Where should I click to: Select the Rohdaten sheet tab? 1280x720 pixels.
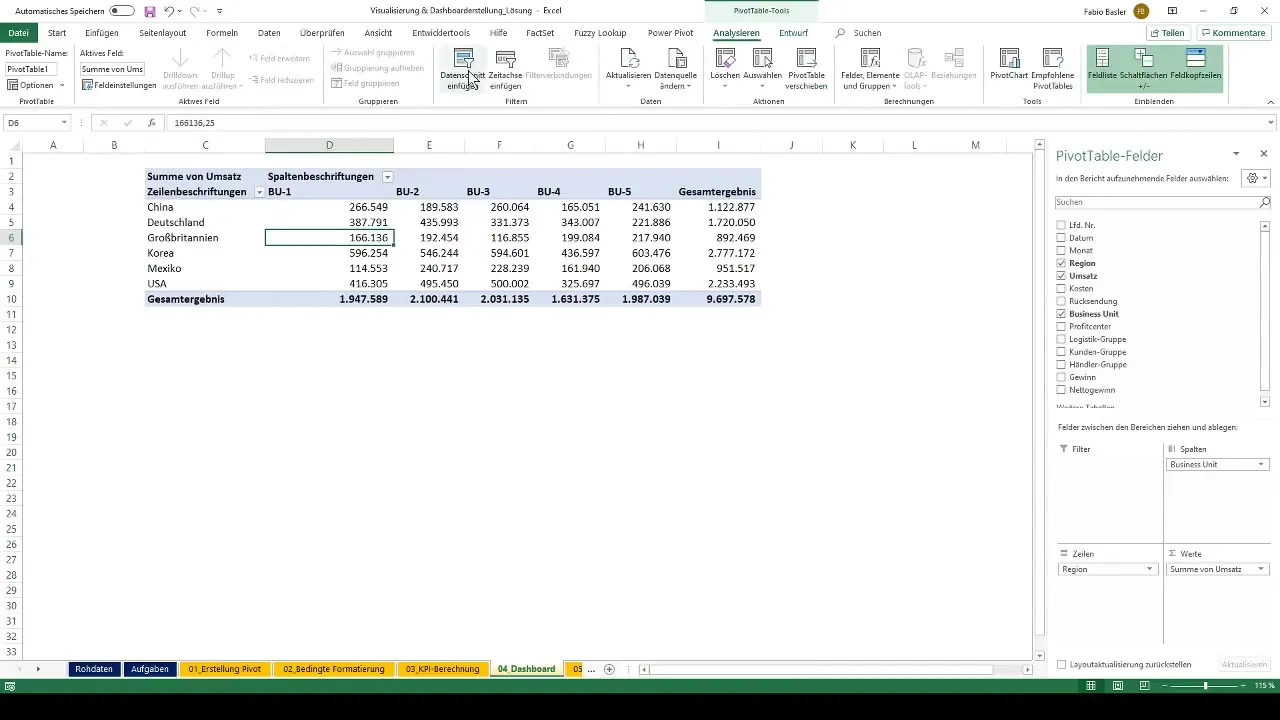pyautogui.click(x=94, y=669)
